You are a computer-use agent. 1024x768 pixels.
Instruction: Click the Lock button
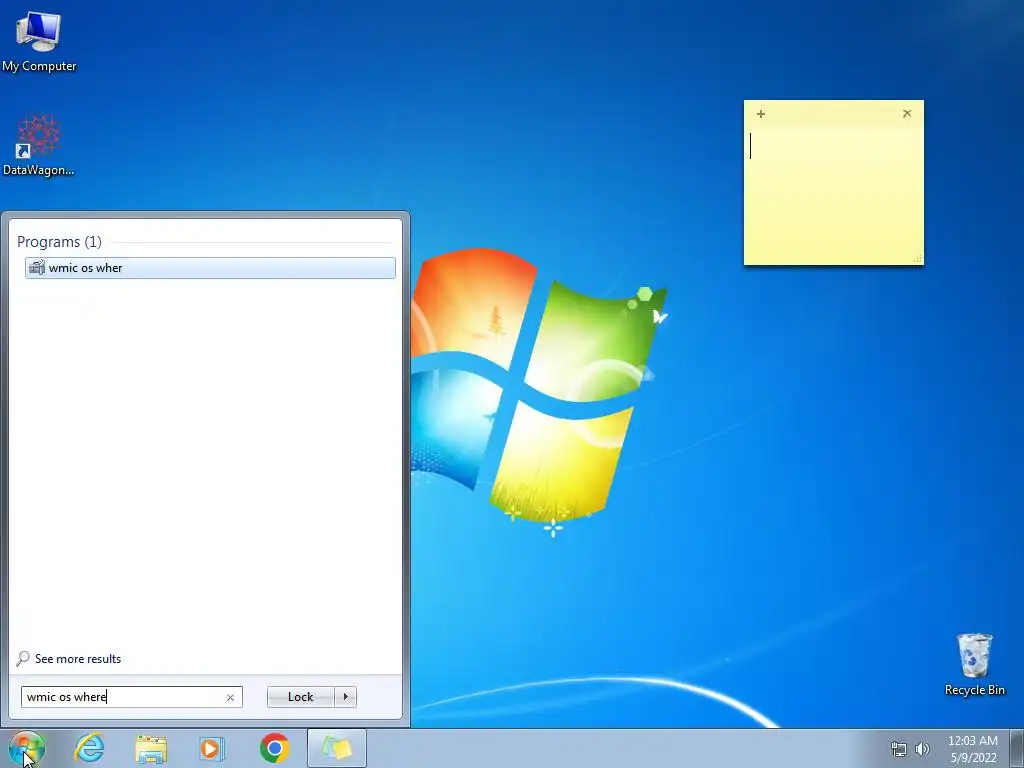click(300, 697)
